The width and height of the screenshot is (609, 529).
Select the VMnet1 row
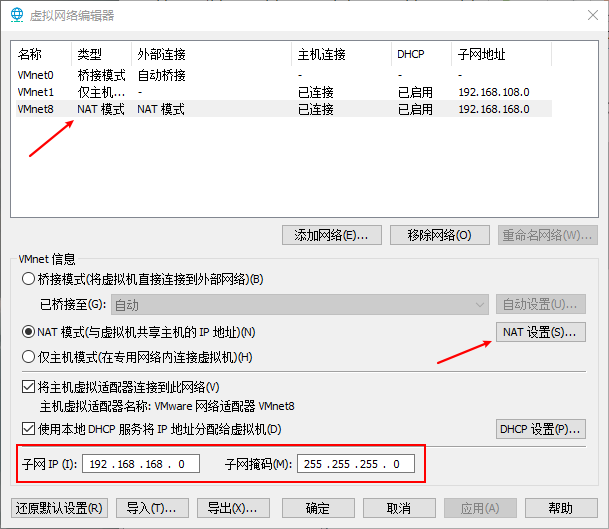pyautogui.click(x=284, y=92)
